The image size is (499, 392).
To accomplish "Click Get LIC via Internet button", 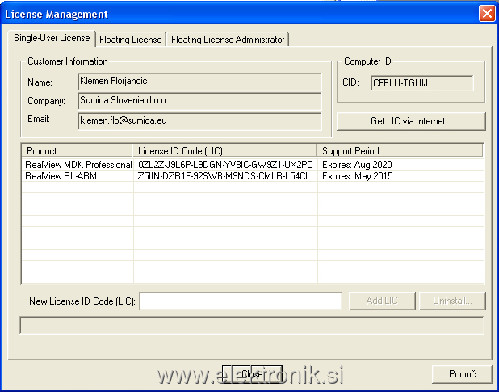I will tap(411, 121).
